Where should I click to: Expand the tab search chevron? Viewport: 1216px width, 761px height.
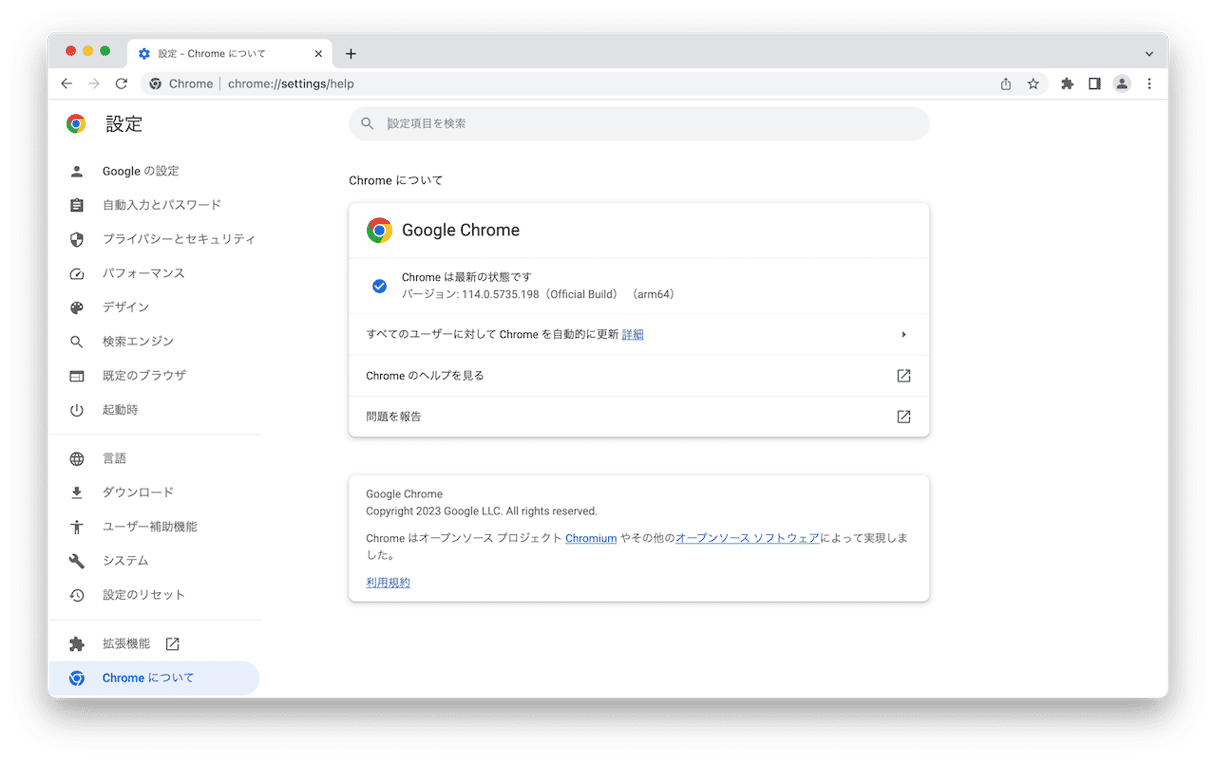pos(1149,54)
